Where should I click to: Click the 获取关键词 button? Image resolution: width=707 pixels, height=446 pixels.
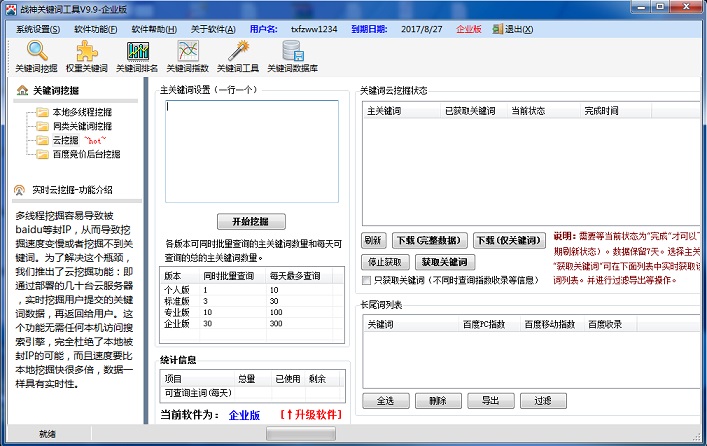[x=445, y=262]
